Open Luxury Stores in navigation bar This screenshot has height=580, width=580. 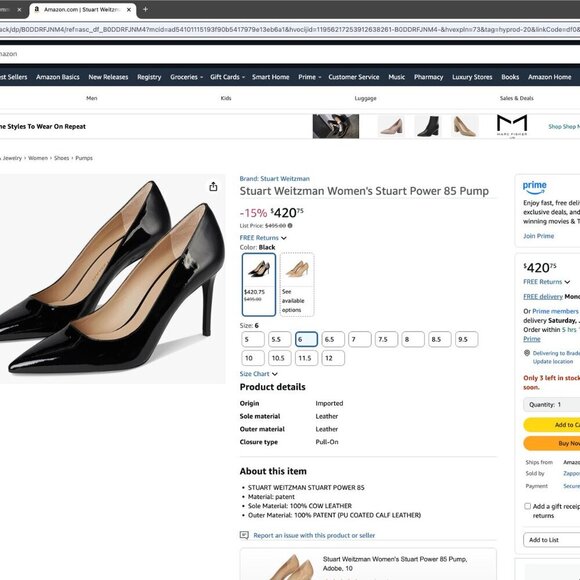pos(472,77)
